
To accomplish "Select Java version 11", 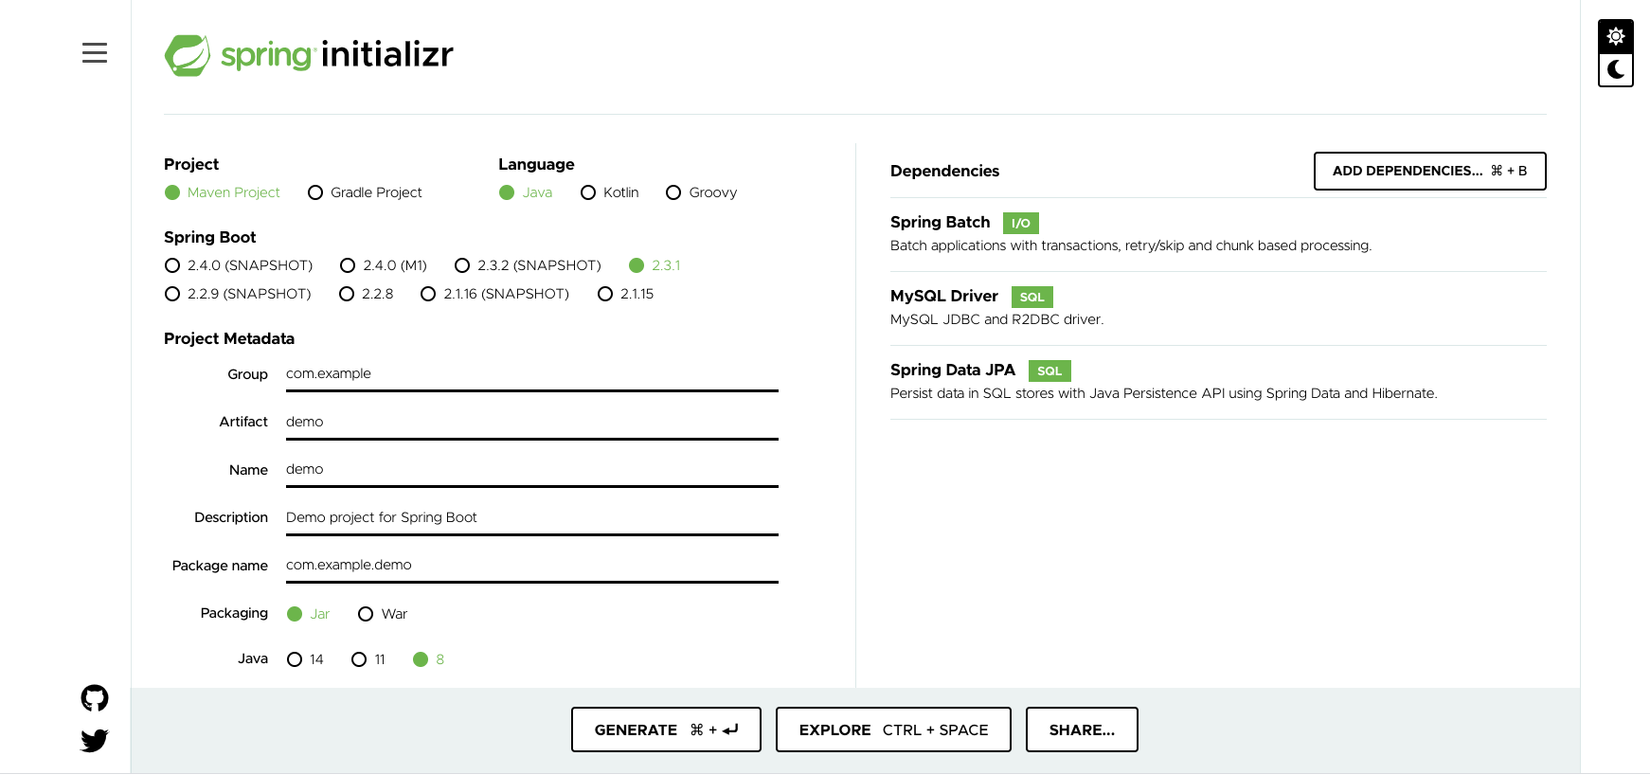I will point(359,660).
